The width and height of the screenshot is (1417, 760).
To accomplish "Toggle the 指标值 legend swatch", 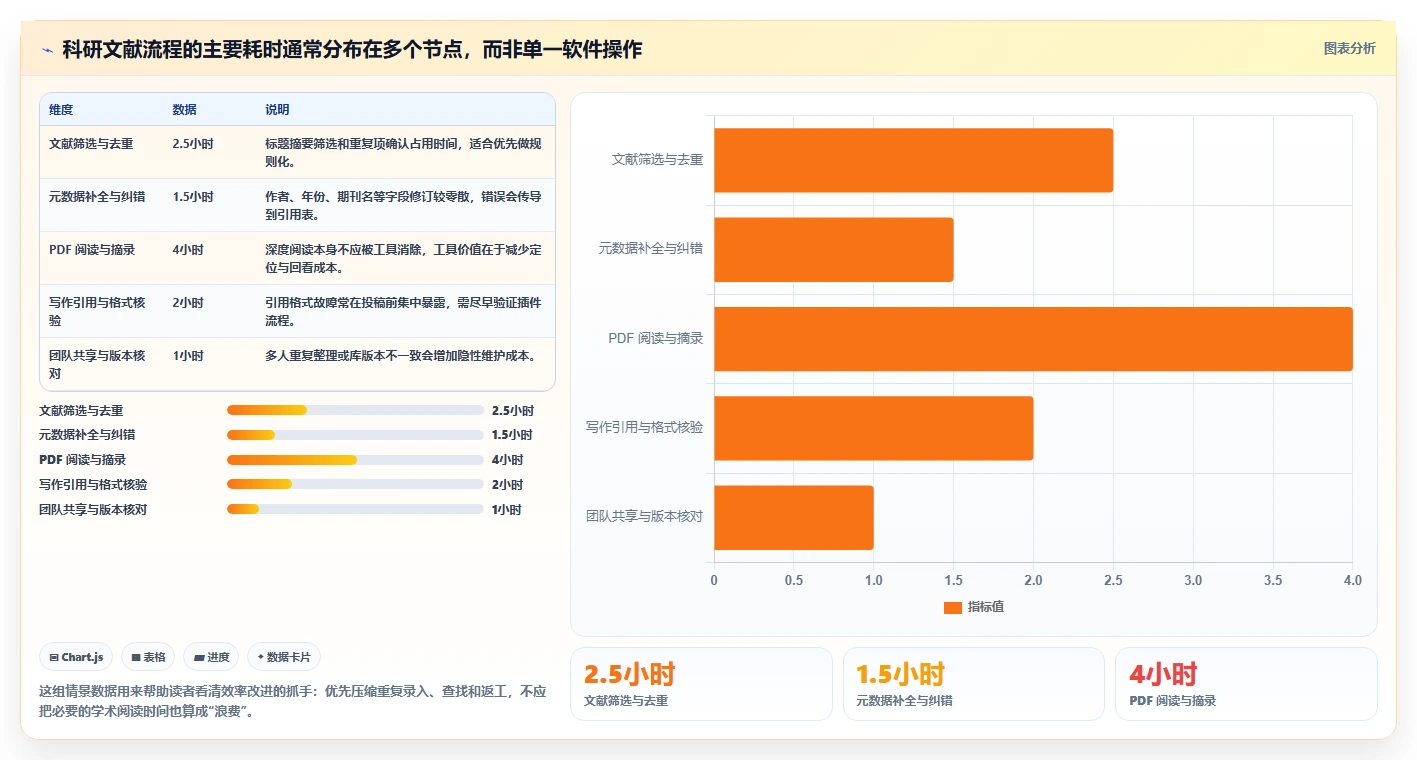I will (952, 607).
